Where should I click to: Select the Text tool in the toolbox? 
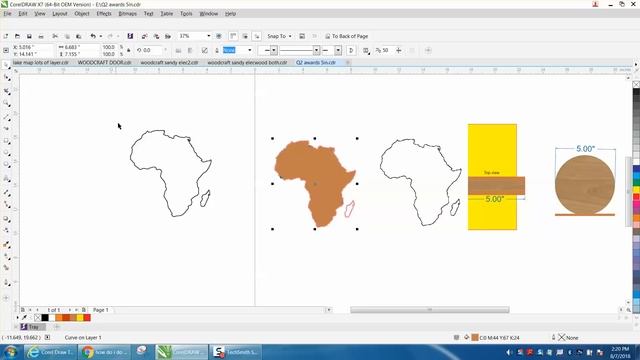coord(7,178)
